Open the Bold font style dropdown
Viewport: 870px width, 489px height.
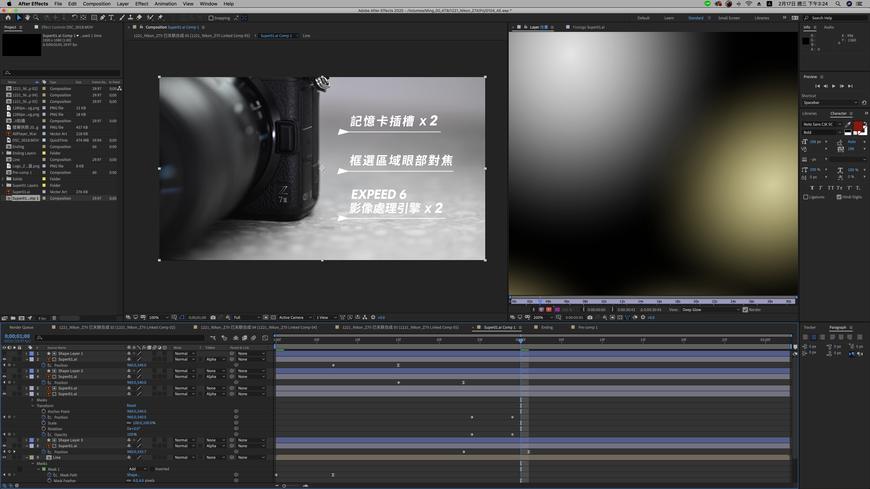click(821, 132)
